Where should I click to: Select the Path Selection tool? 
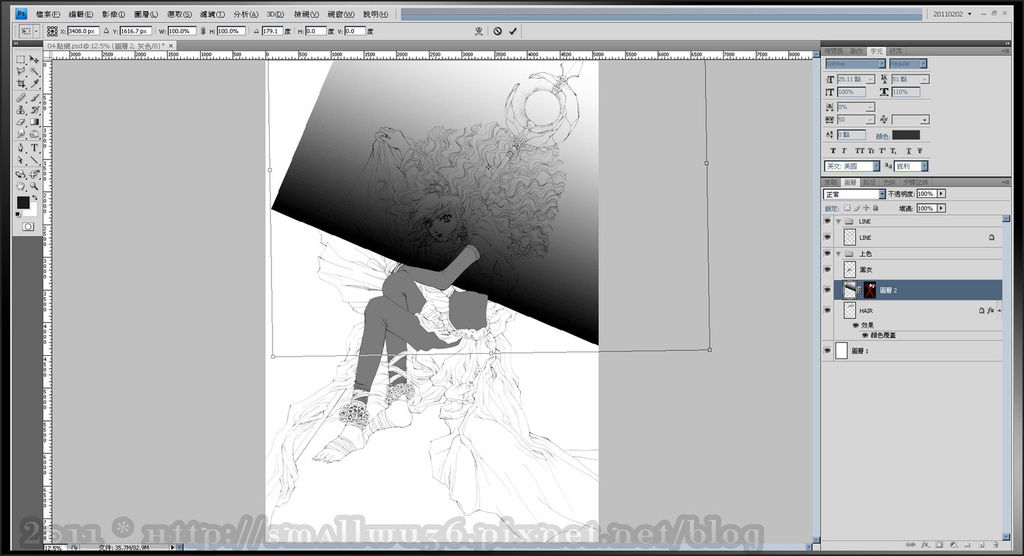21,160
